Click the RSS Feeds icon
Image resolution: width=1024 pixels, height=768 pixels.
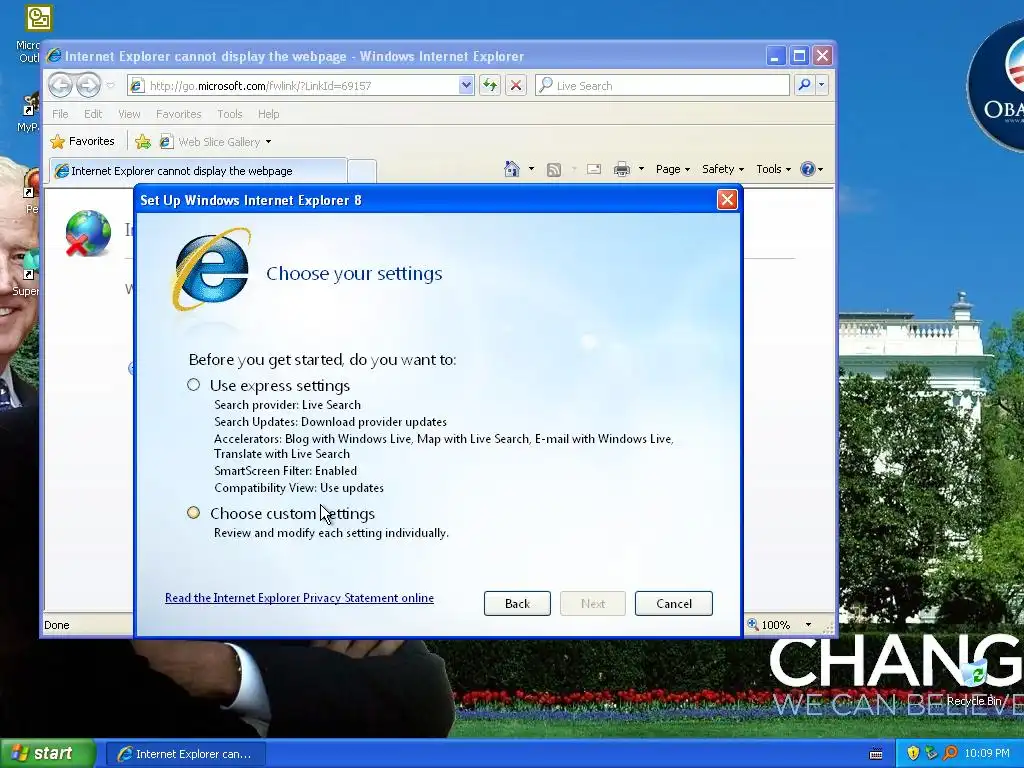coord(554,170)
